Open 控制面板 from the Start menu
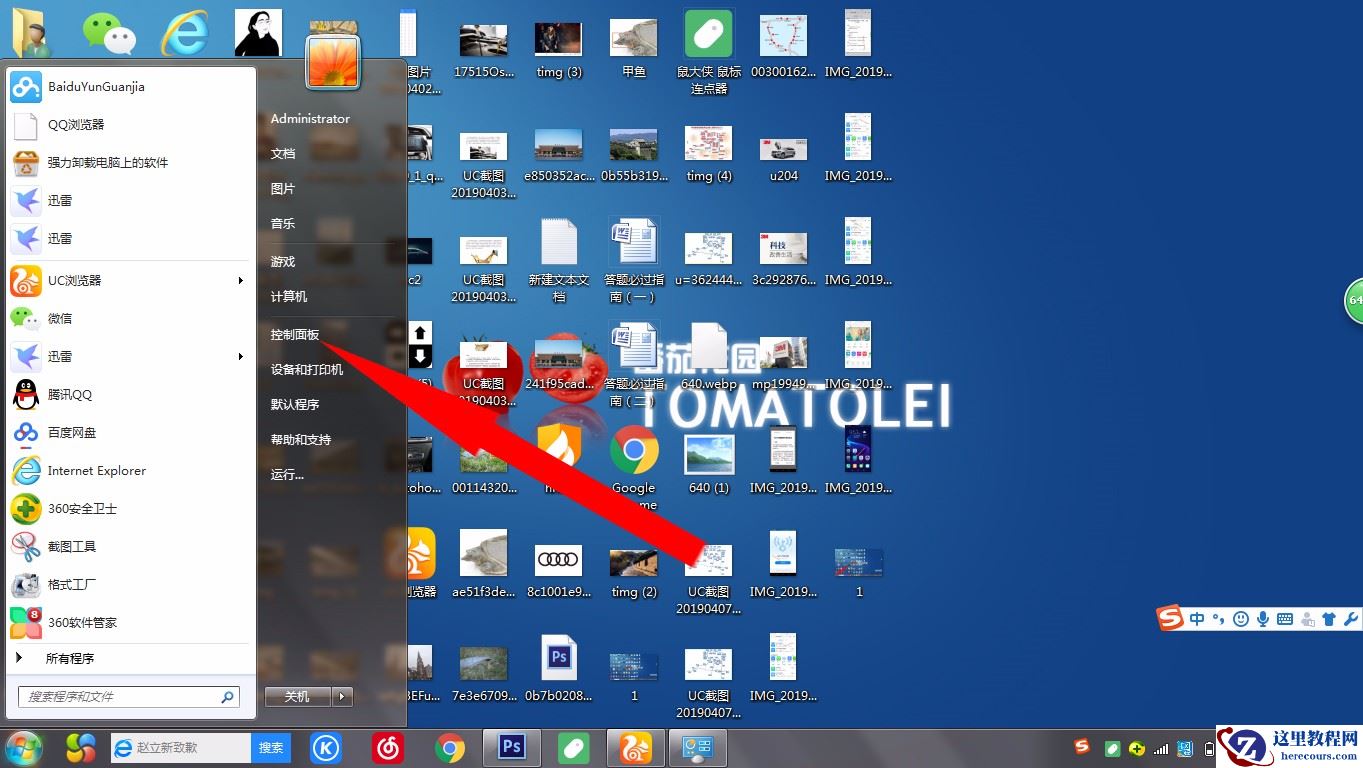Screen dimensions: 1363x768 295,334
